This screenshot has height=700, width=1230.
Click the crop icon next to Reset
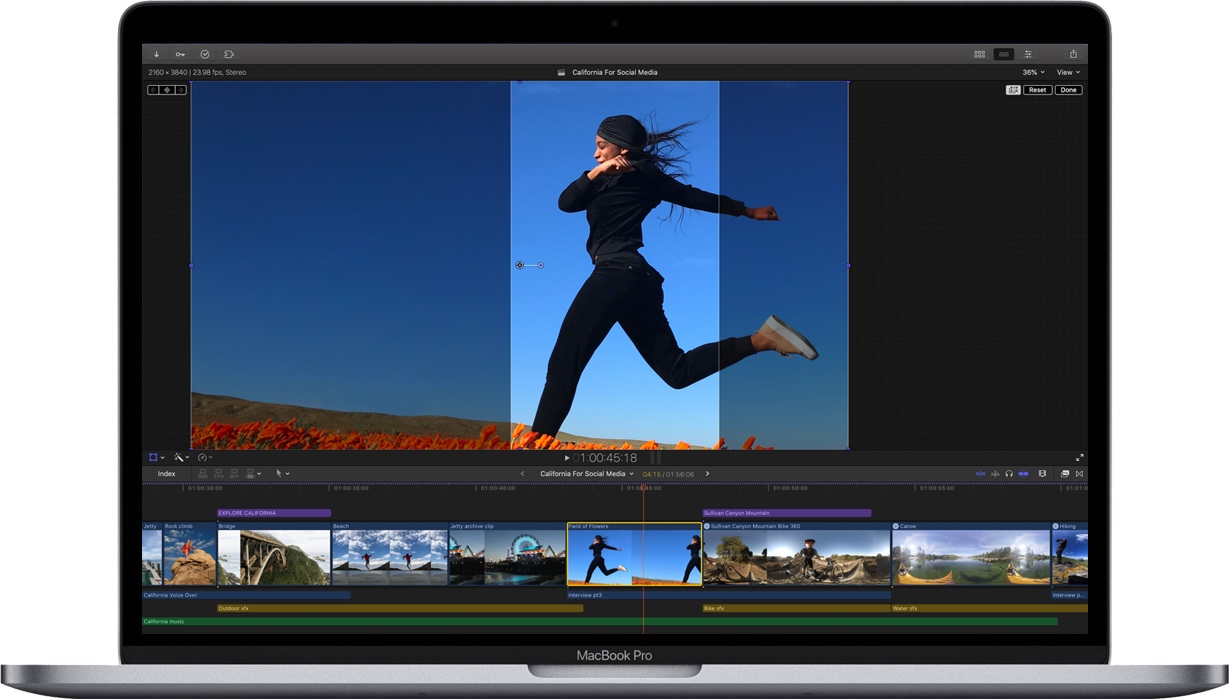[x=1013, y=89]
